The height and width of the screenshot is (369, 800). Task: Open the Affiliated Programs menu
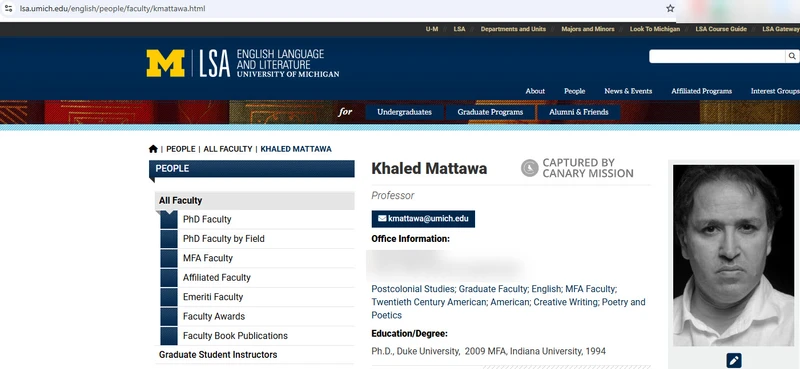[x=702, y=91]
